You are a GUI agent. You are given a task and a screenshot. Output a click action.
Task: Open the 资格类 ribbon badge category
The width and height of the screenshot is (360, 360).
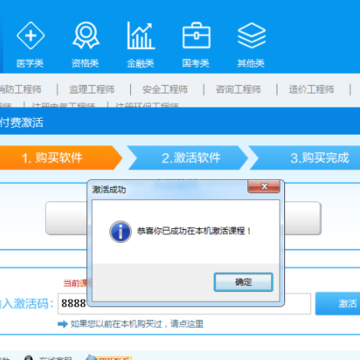tap(86, 36)
